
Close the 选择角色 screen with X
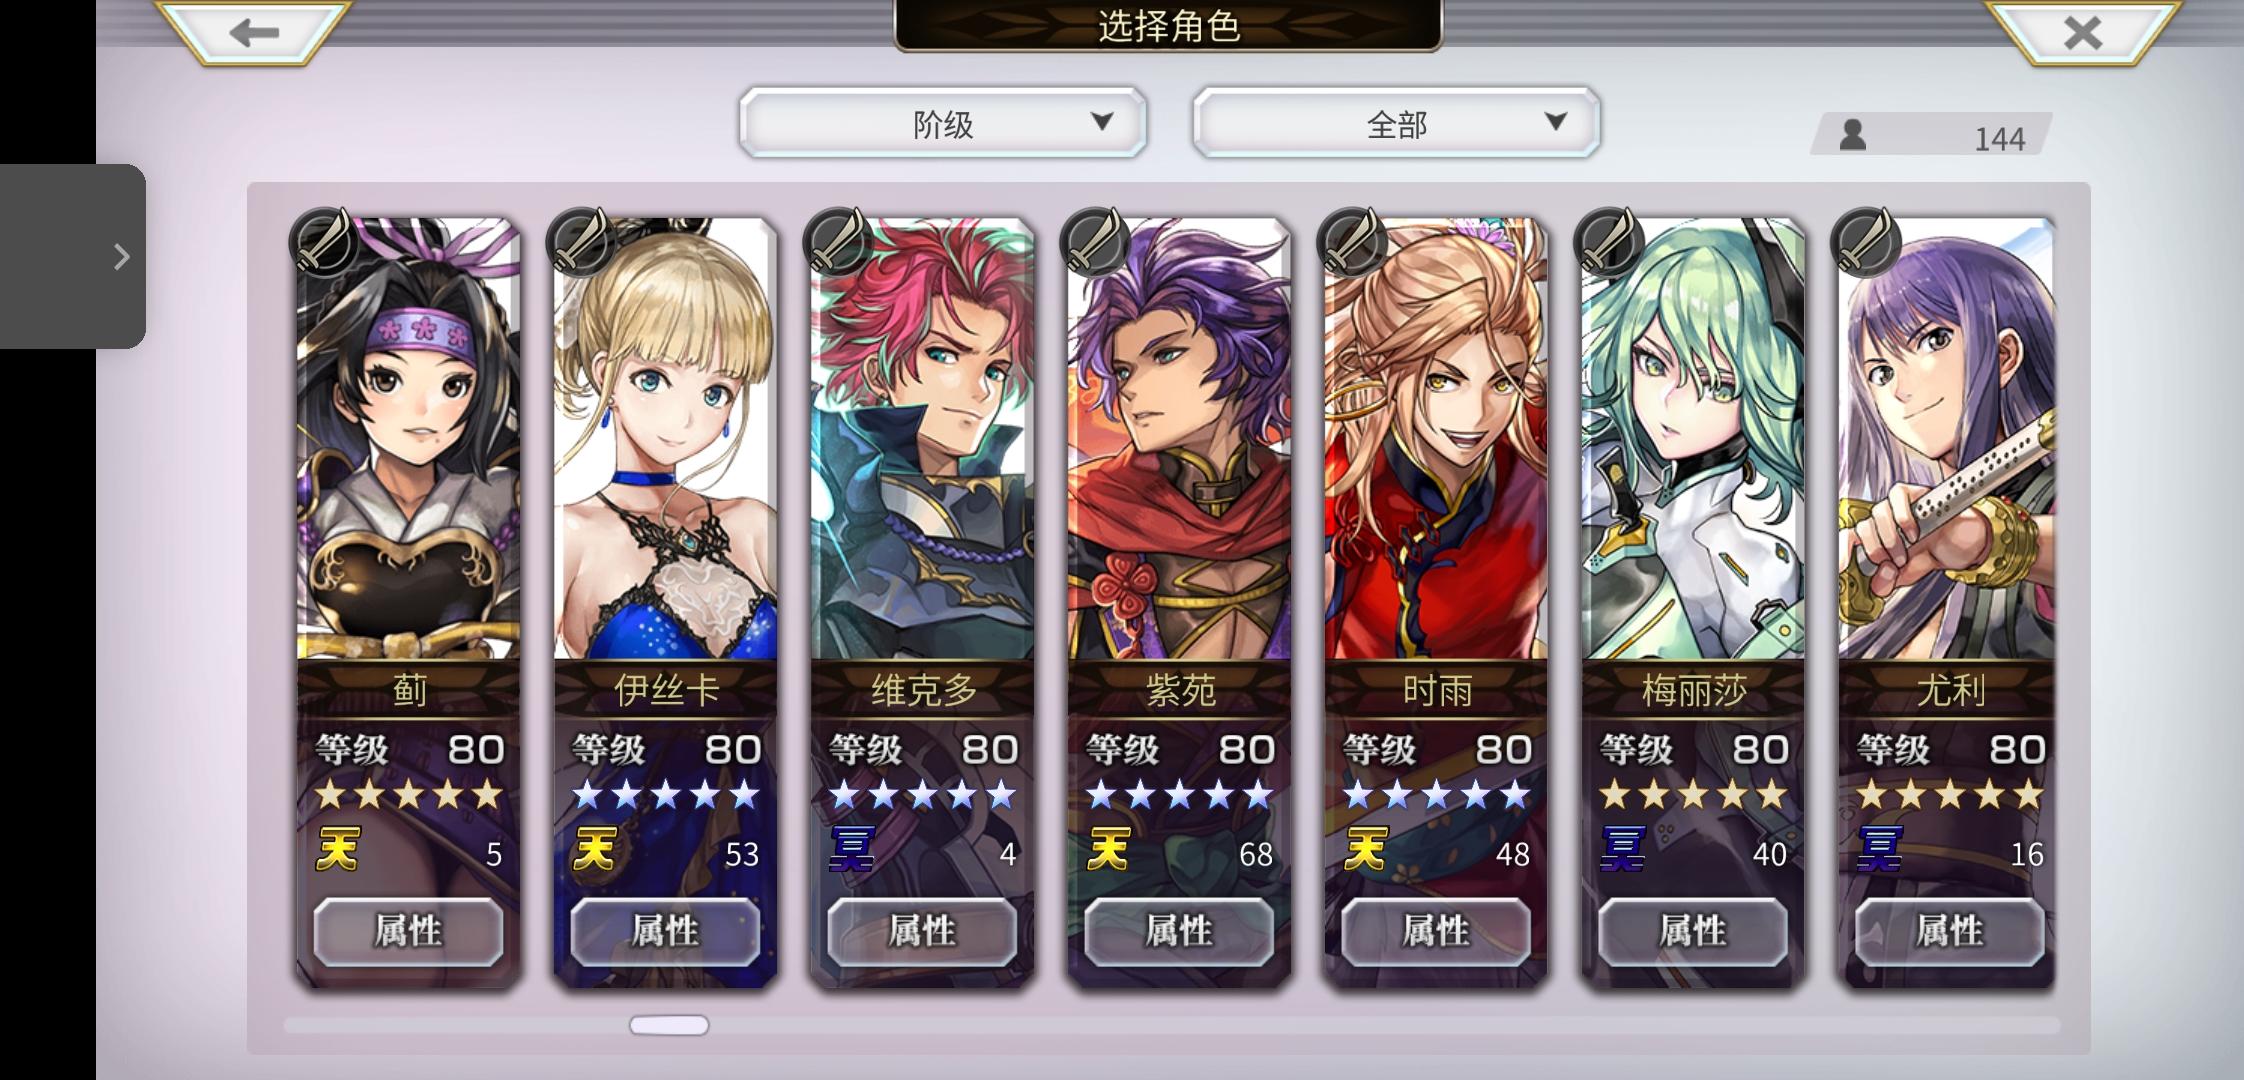click(x=2083, y=32)
